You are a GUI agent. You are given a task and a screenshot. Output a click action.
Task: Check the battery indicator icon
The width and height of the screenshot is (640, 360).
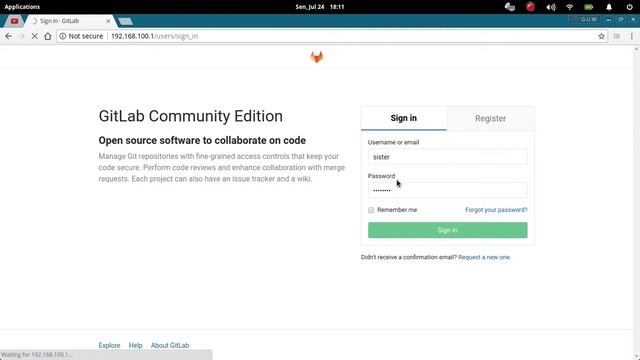pos(589,7)
